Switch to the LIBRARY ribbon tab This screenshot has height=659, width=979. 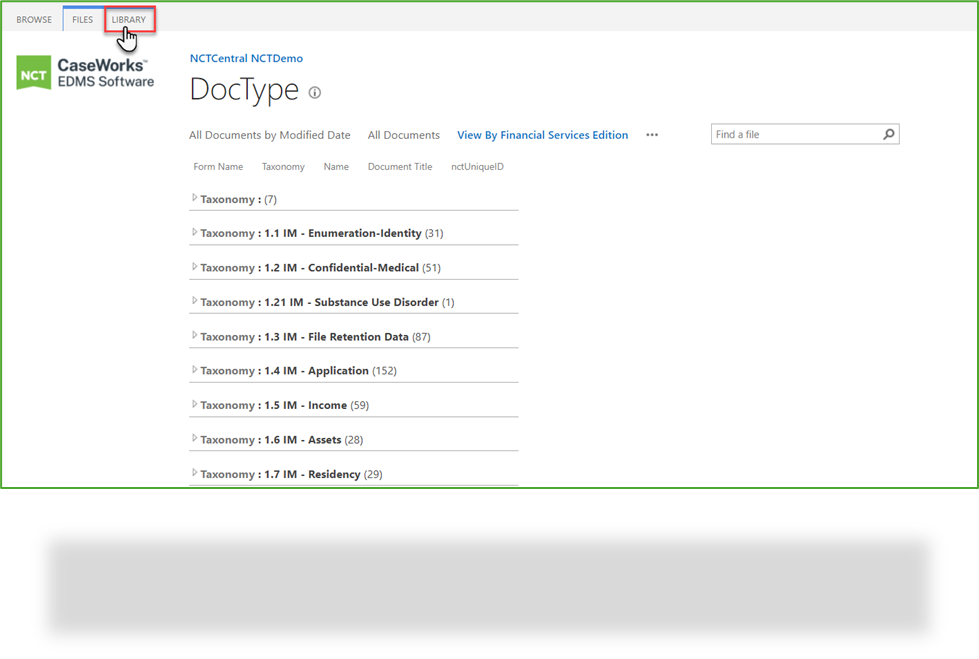click(x=129, y=18)
